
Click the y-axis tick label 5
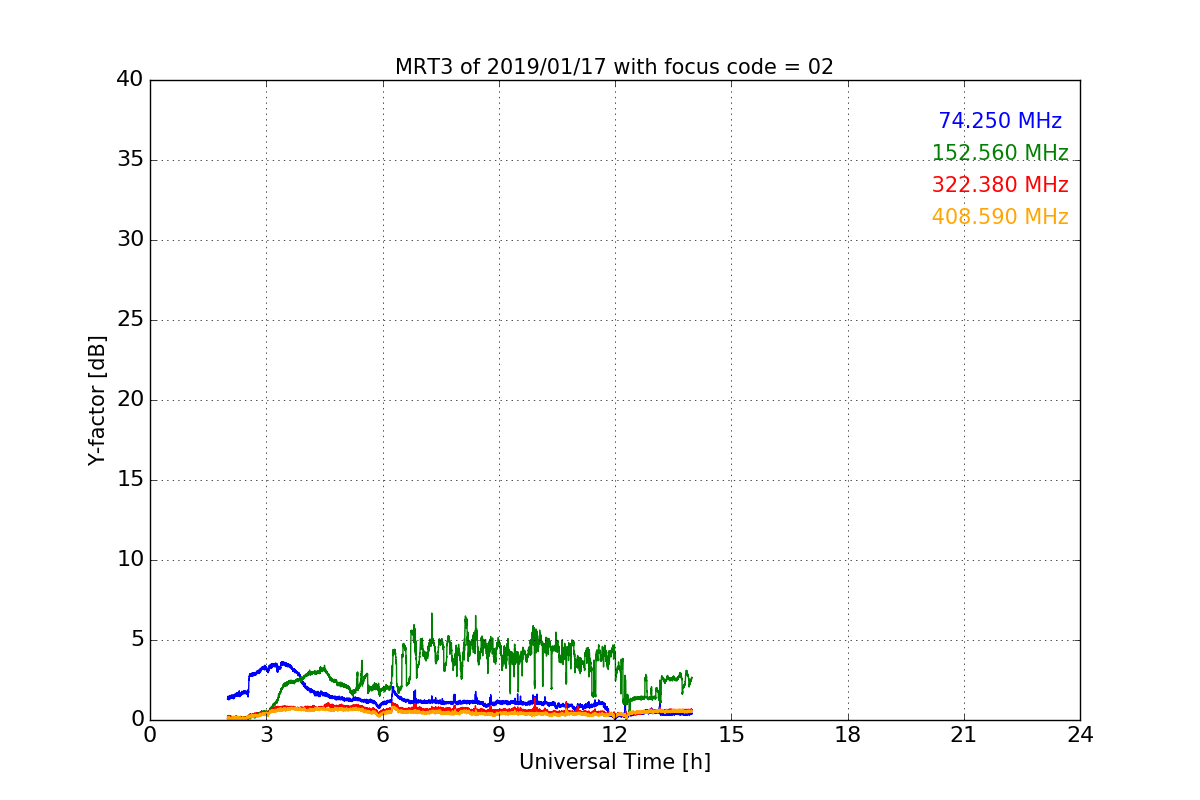click(136, 640)
